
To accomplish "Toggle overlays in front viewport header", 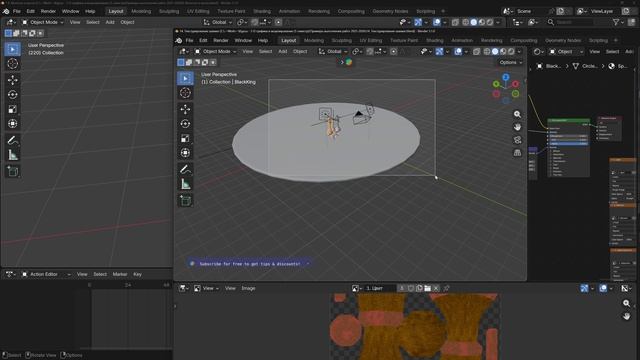I will (x=458, y=51).
